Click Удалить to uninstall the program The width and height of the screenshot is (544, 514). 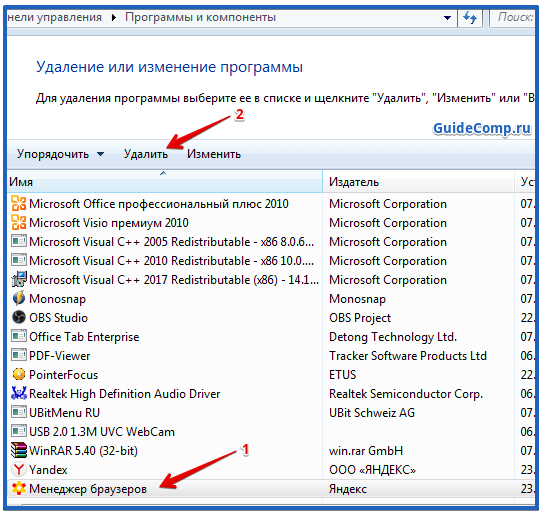tap(146, 154)
